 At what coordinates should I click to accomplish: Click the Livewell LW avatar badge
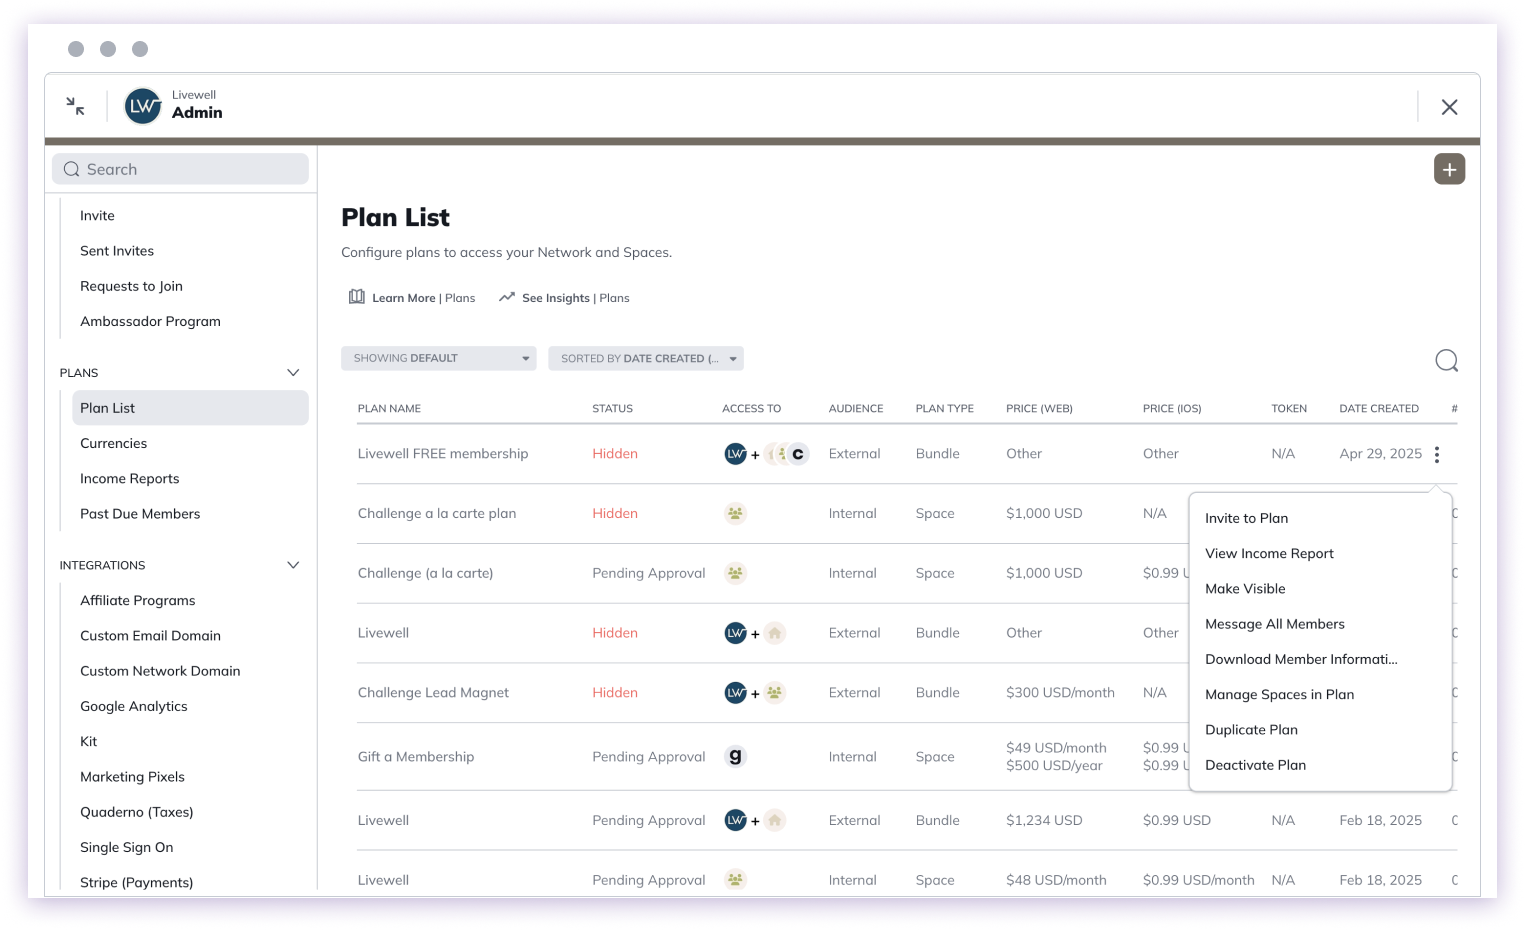(x=142, y=105)
